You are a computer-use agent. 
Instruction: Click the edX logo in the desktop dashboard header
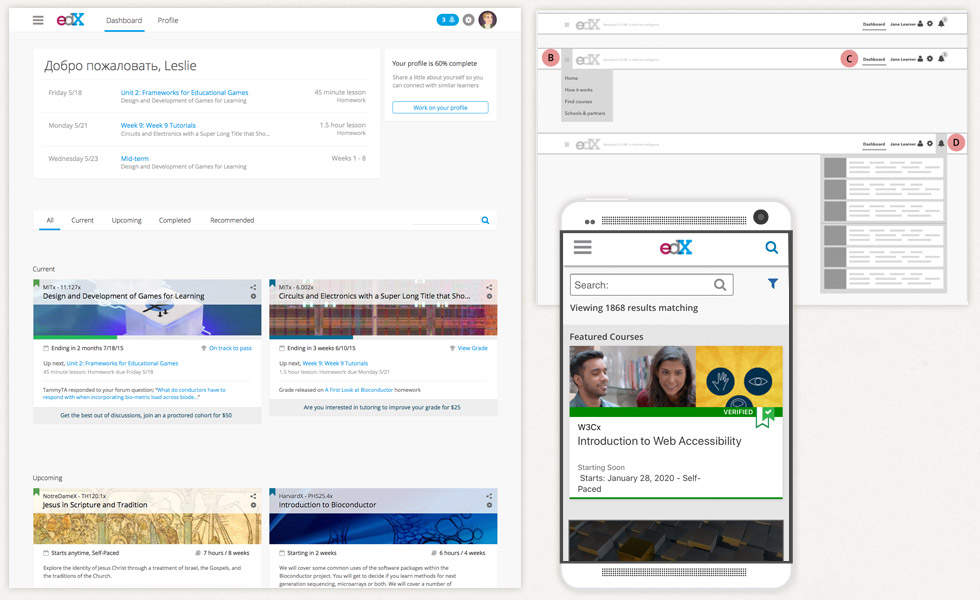[70, 20]
